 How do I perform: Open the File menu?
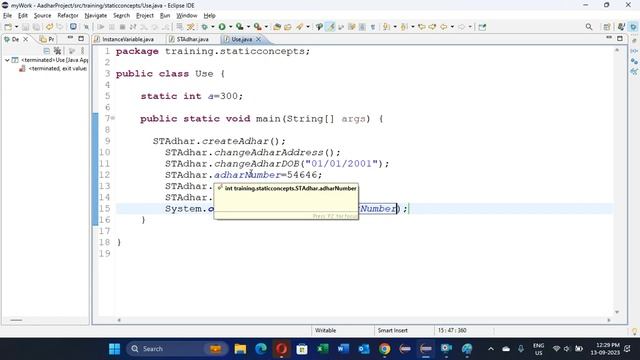point(7,16)
